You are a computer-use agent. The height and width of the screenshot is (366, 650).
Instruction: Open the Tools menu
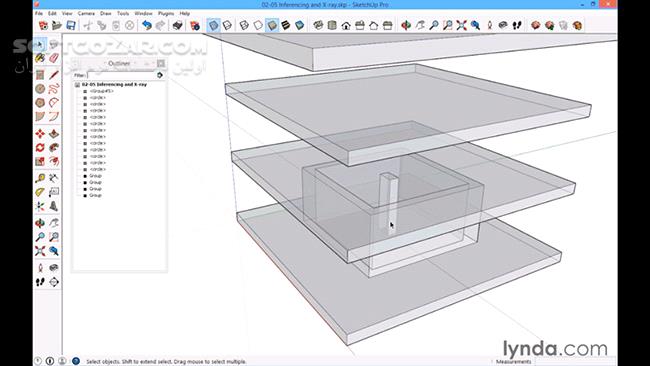(x=123, y=13)
